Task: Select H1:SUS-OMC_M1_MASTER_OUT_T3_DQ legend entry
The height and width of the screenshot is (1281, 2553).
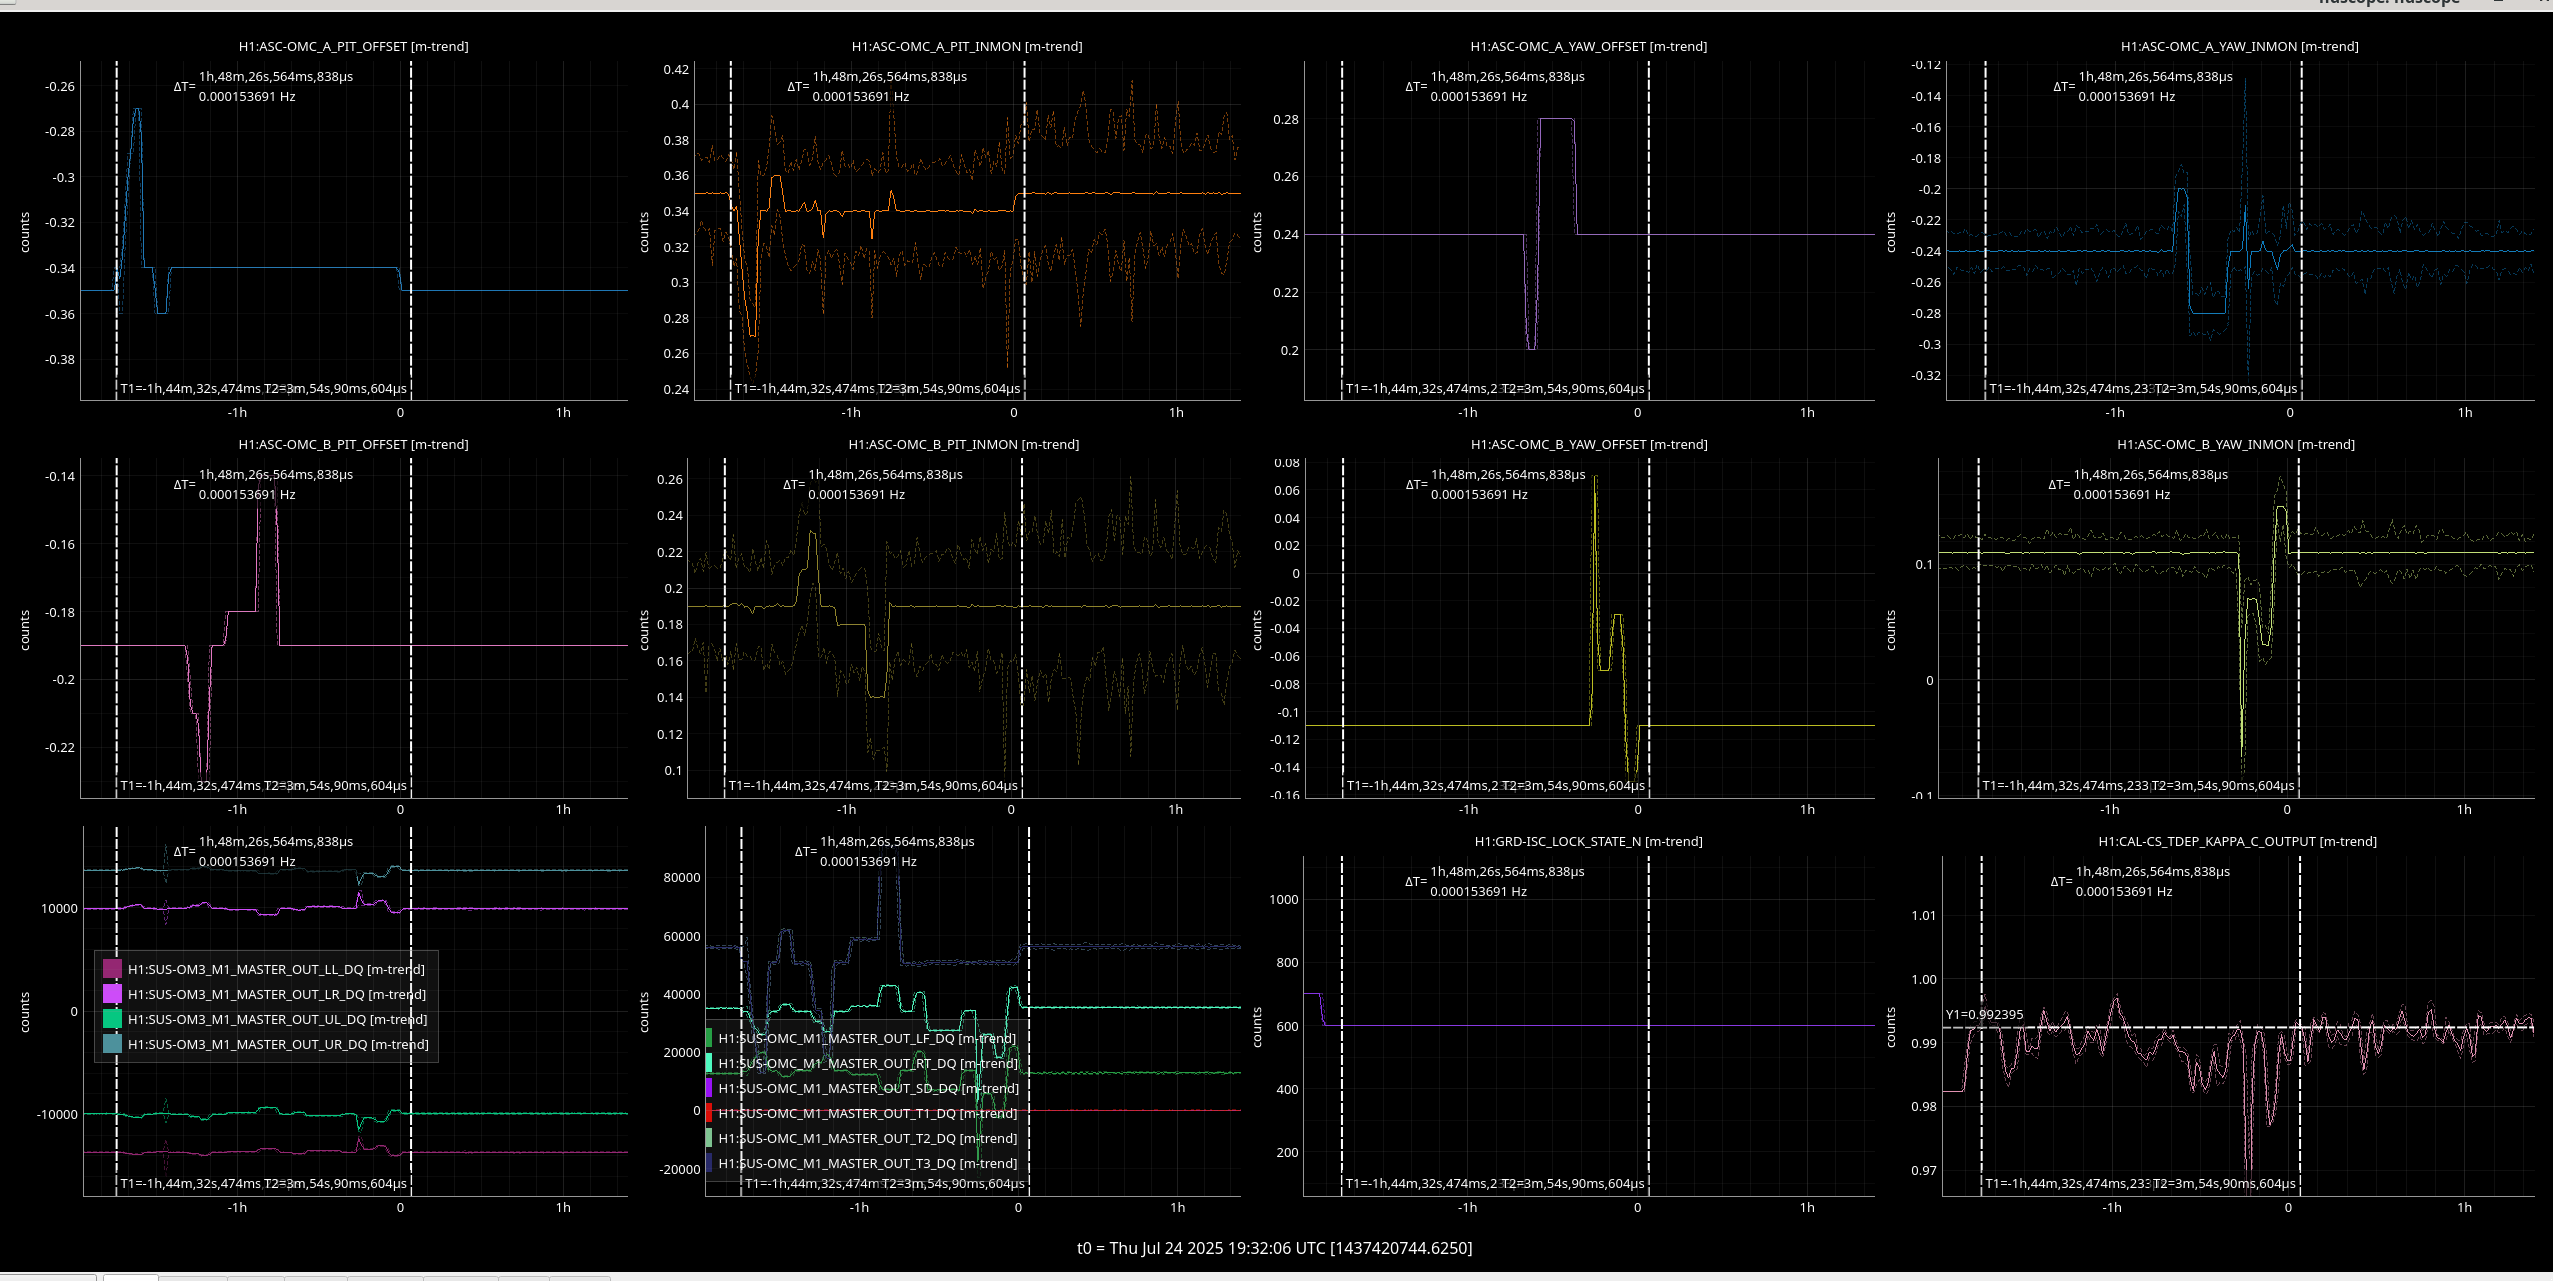Action: pos(867,1163)
